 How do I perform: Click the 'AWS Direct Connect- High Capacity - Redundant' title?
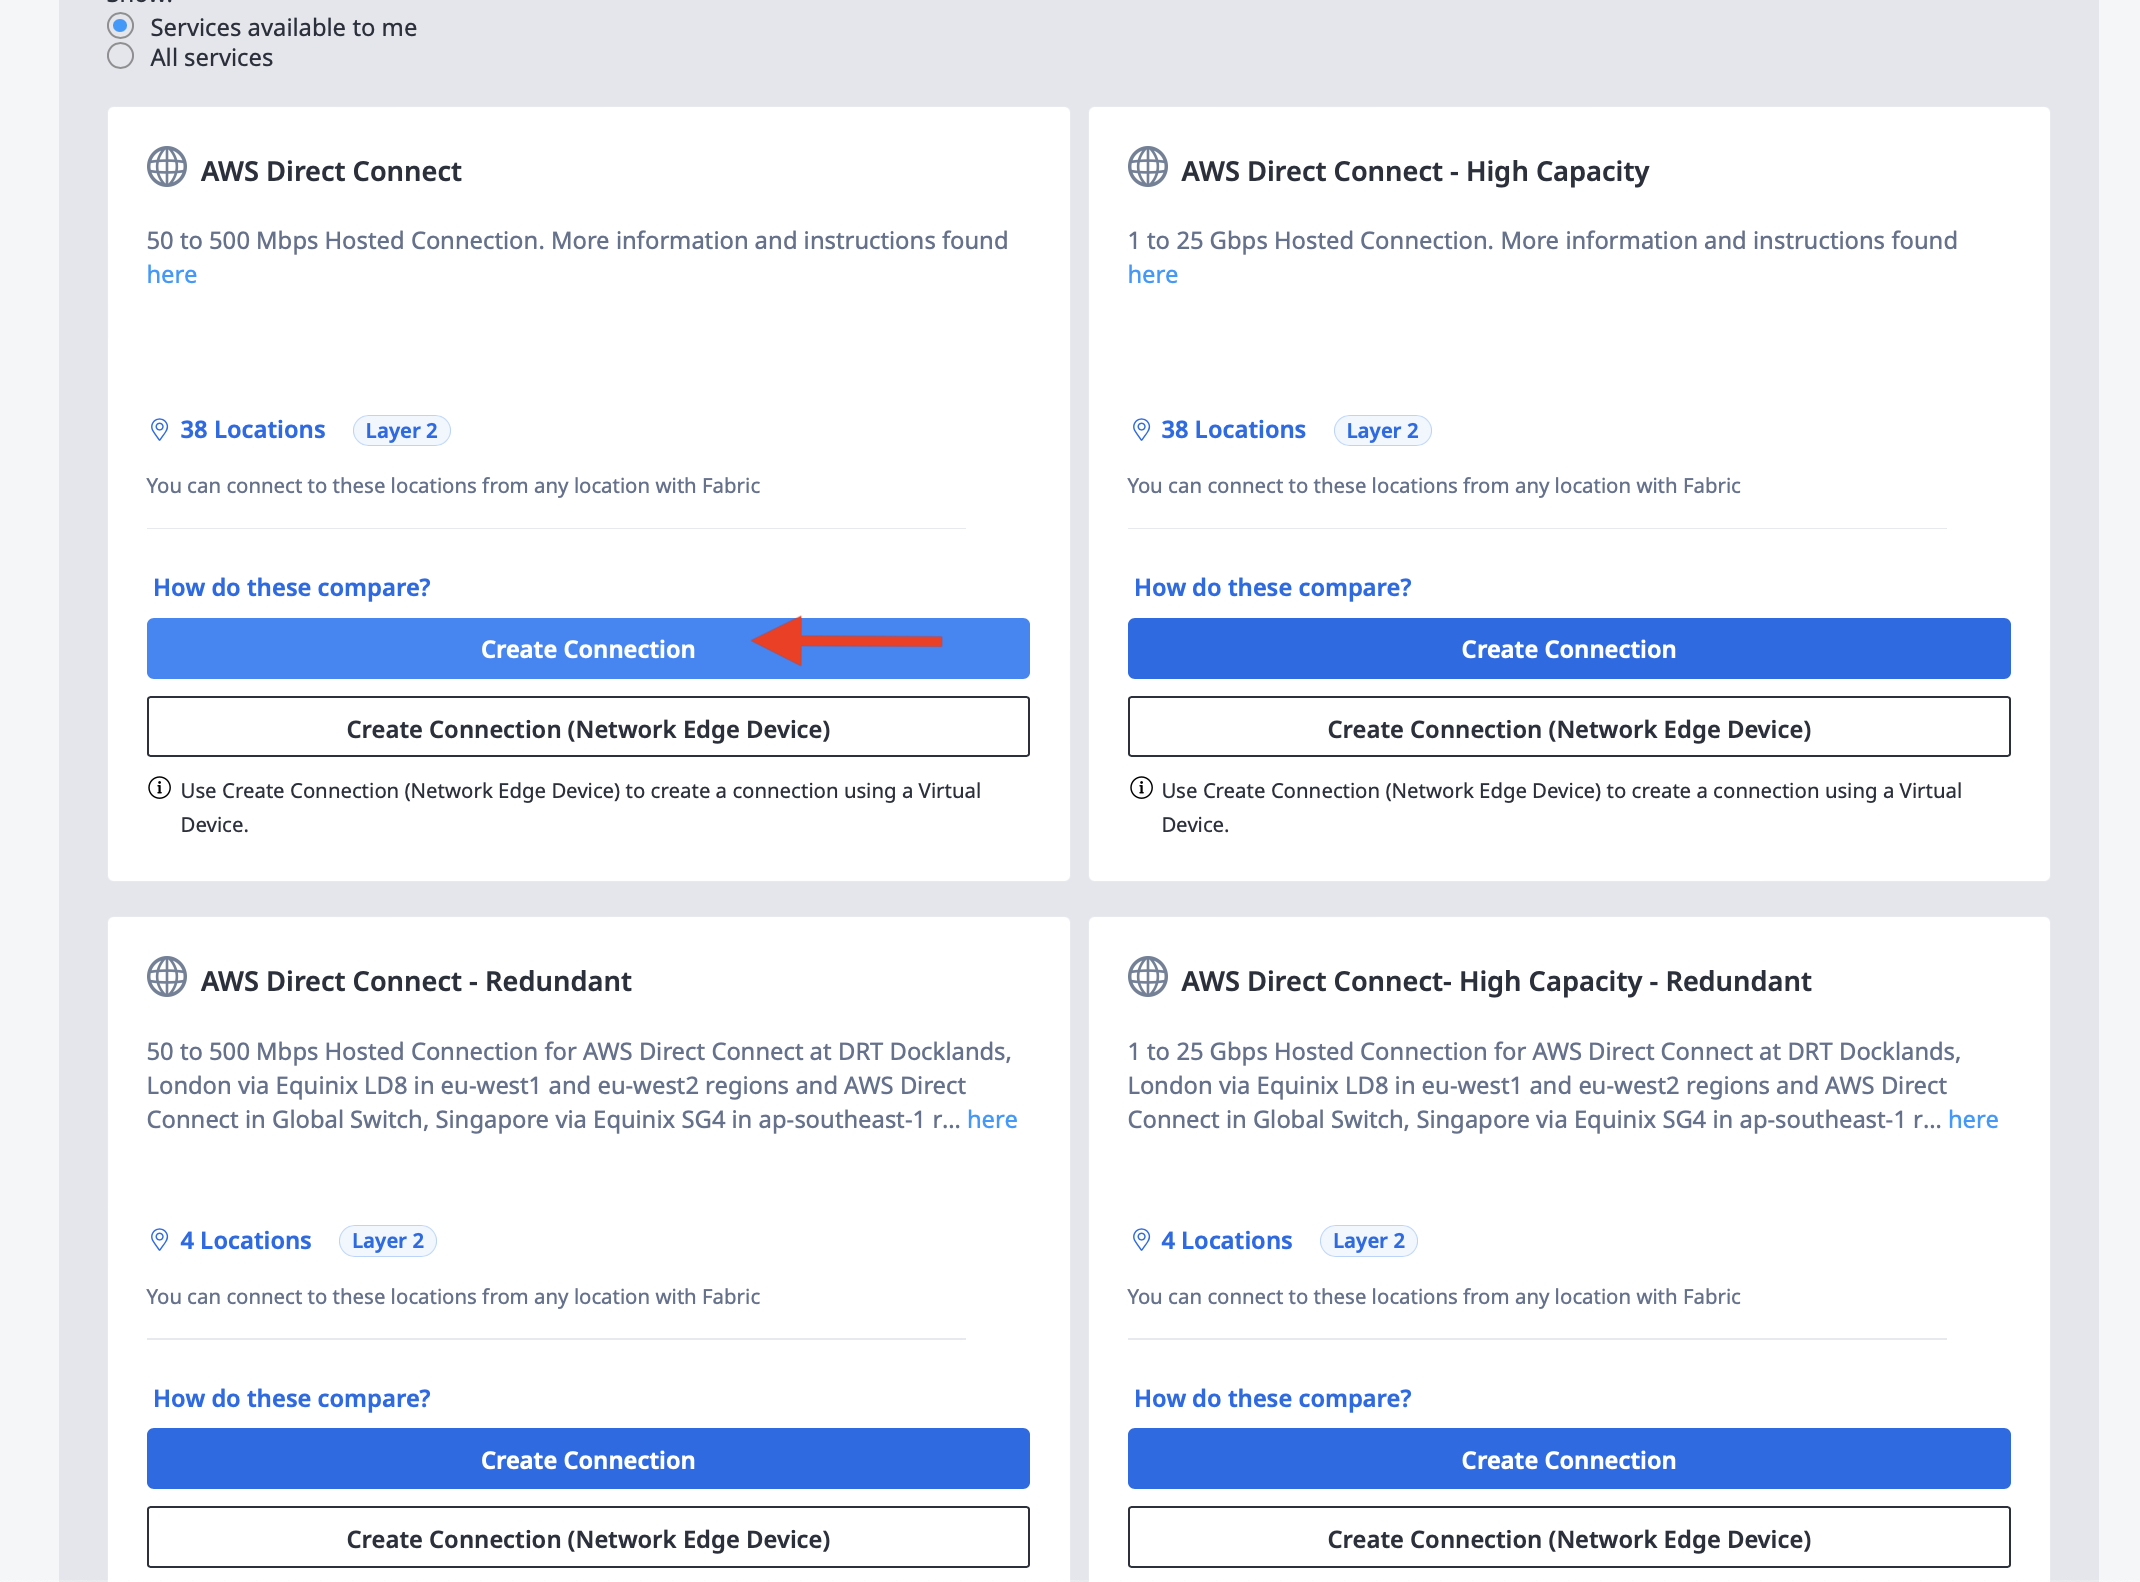1496,981
